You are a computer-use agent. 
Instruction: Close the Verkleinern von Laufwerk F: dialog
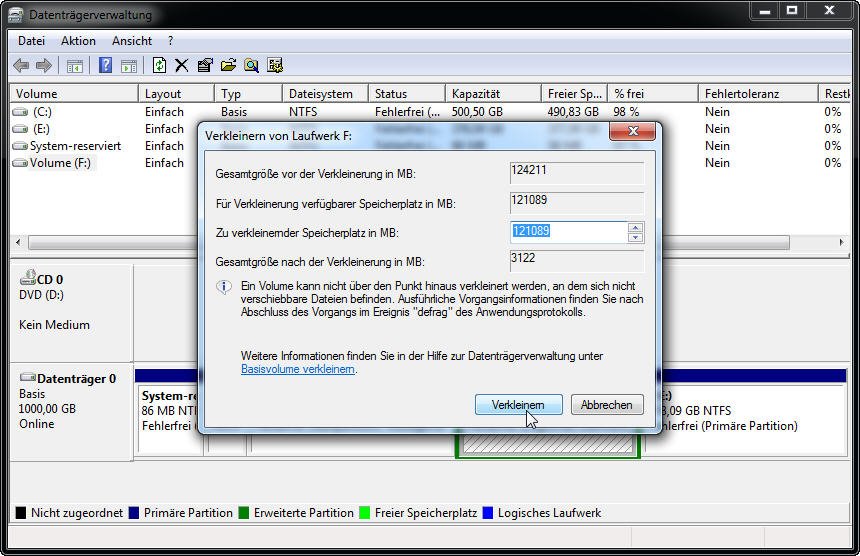[x=633, y=131]
